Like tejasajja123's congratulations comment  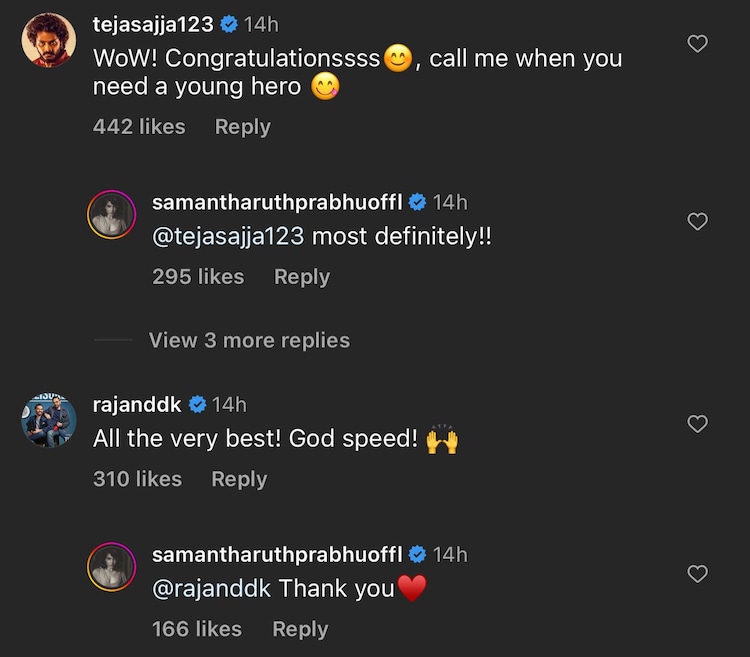698,43
